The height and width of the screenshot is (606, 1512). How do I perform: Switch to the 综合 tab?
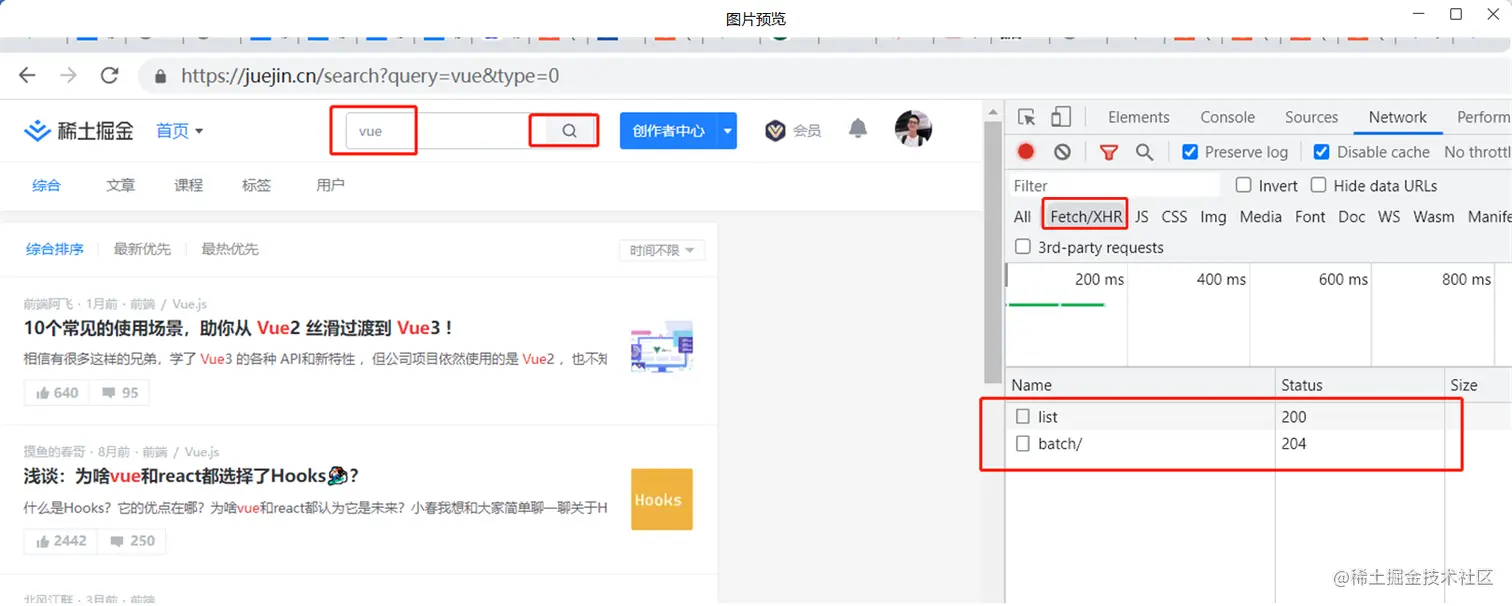46,185
